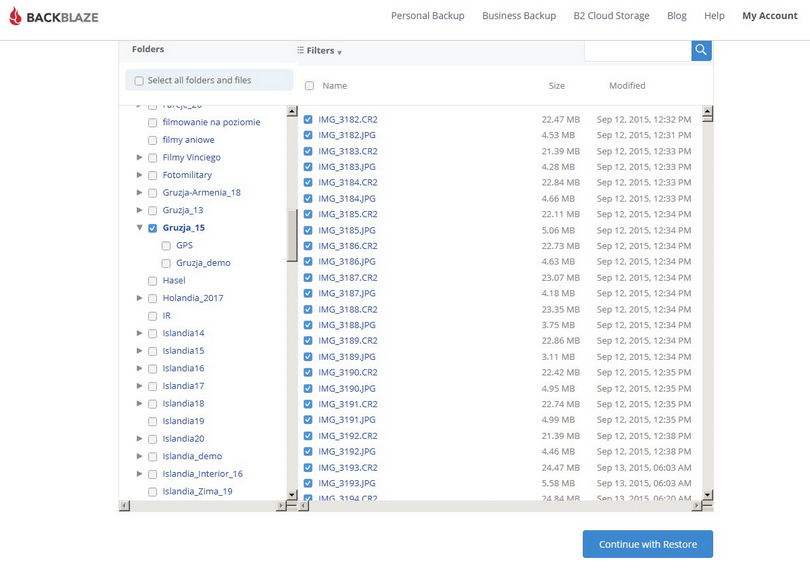Screen dimensions: 810x575
Task: Click the blue search magnifier button
Action: pyautogui.click(x=701, y=49)
